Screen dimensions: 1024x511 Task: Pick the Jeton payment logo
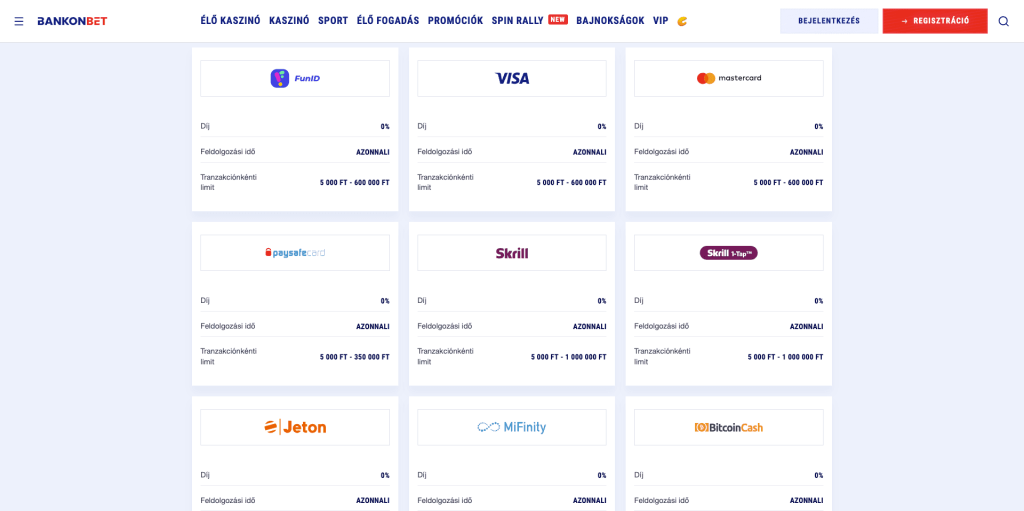pyautogui.click(x=295, y=427)
